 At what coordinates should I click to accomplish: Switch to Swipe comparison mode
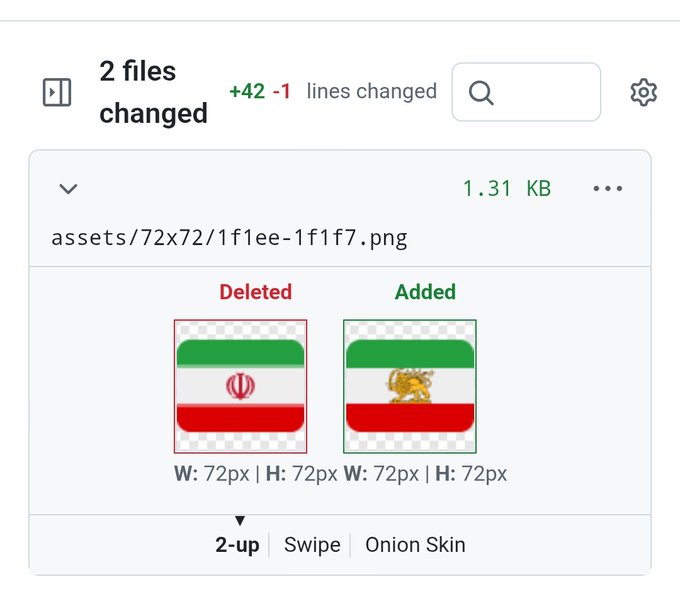pyautogui.click(x=312, y=545)
